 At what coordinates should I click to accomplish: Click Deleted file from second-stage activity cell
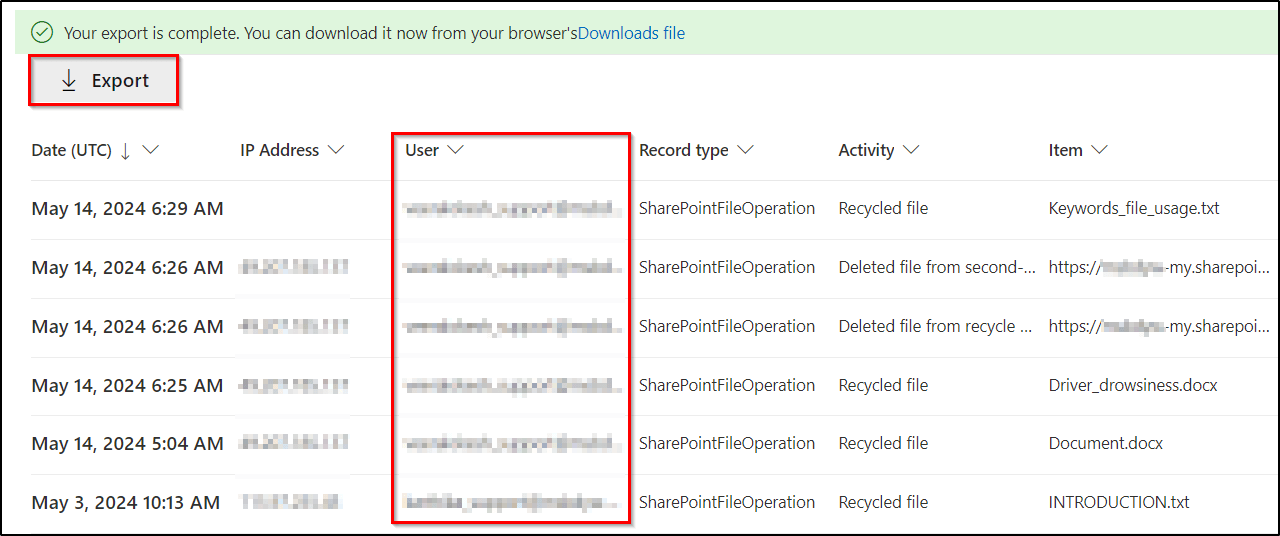pyautogui.click(x=937, y=267)
